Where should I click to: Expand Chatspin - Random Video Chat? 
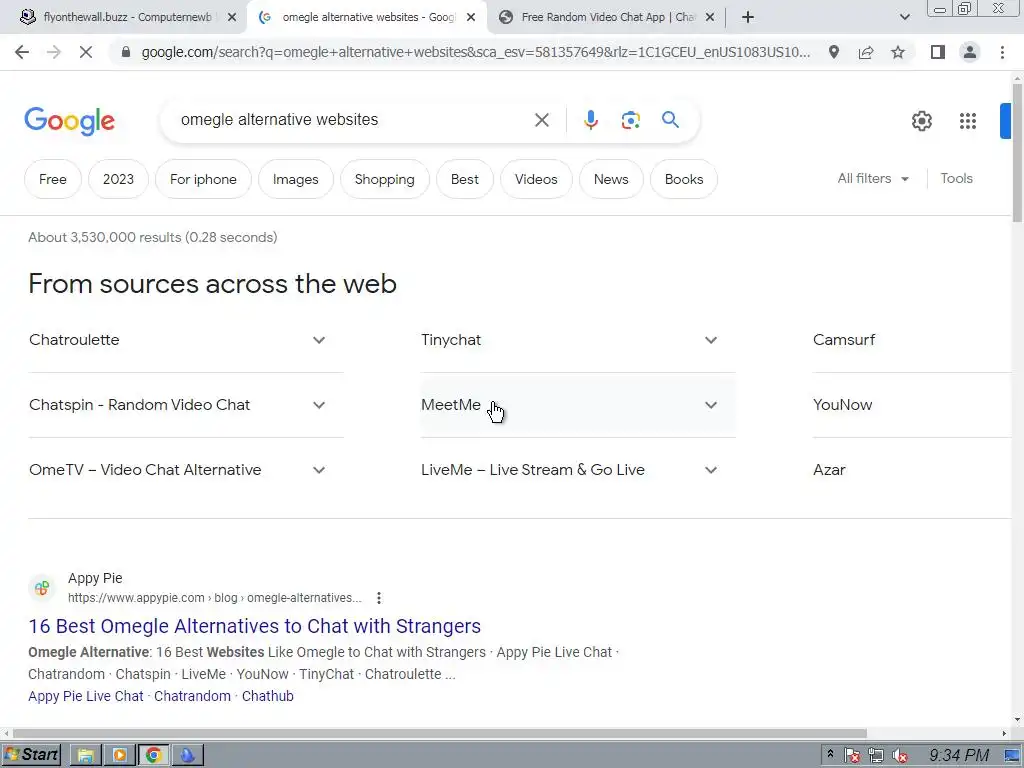186,405
